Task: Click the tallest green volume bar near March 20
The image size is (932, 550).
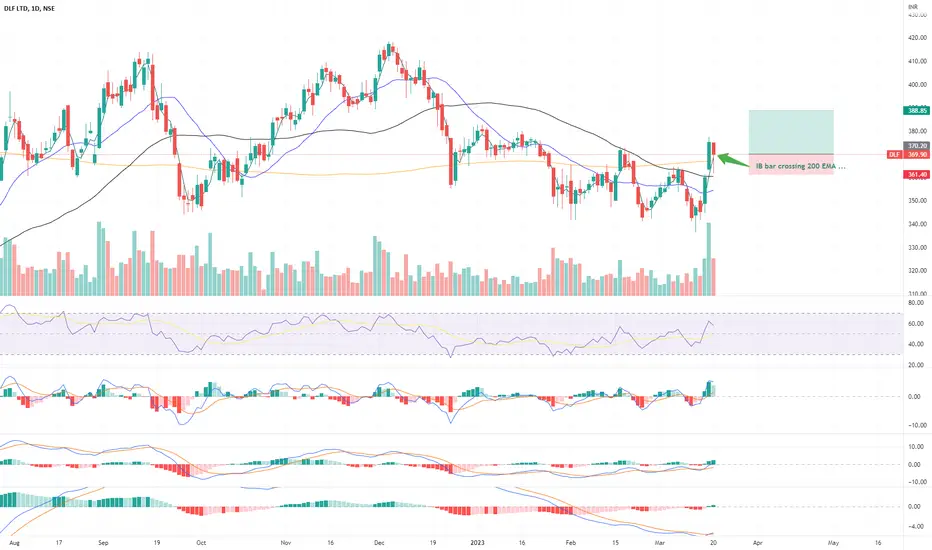Action: click(x=709, y=259)
